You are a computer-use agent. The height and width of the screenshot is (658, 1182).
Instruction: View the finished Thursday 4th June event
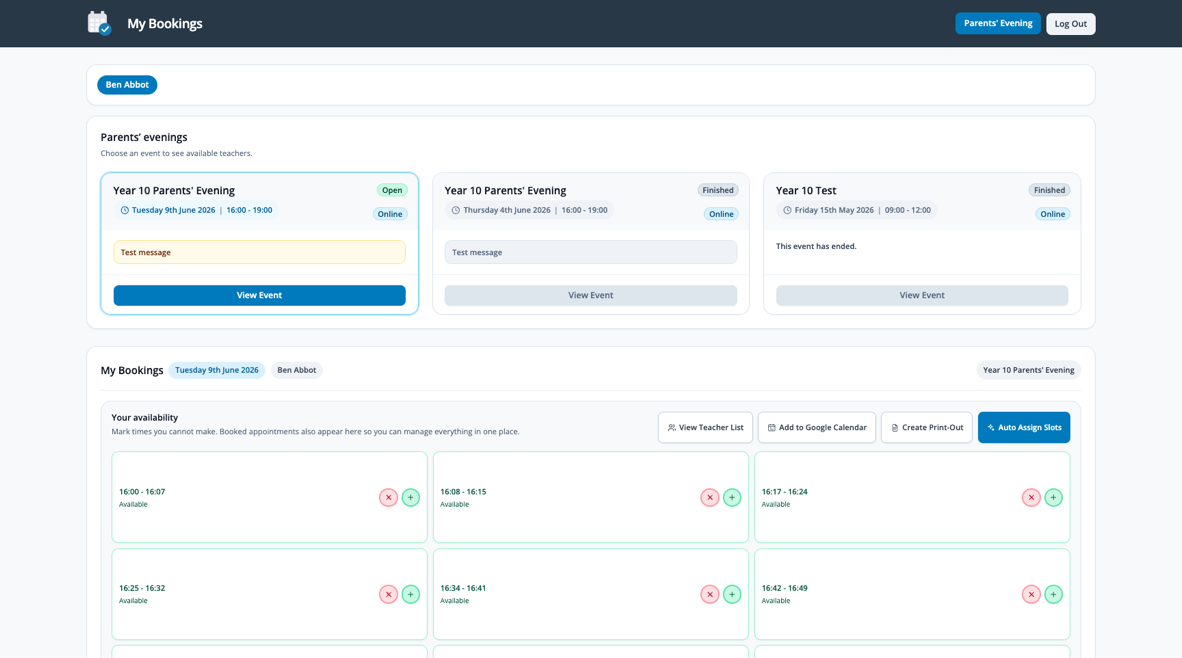tap(591, 295)
